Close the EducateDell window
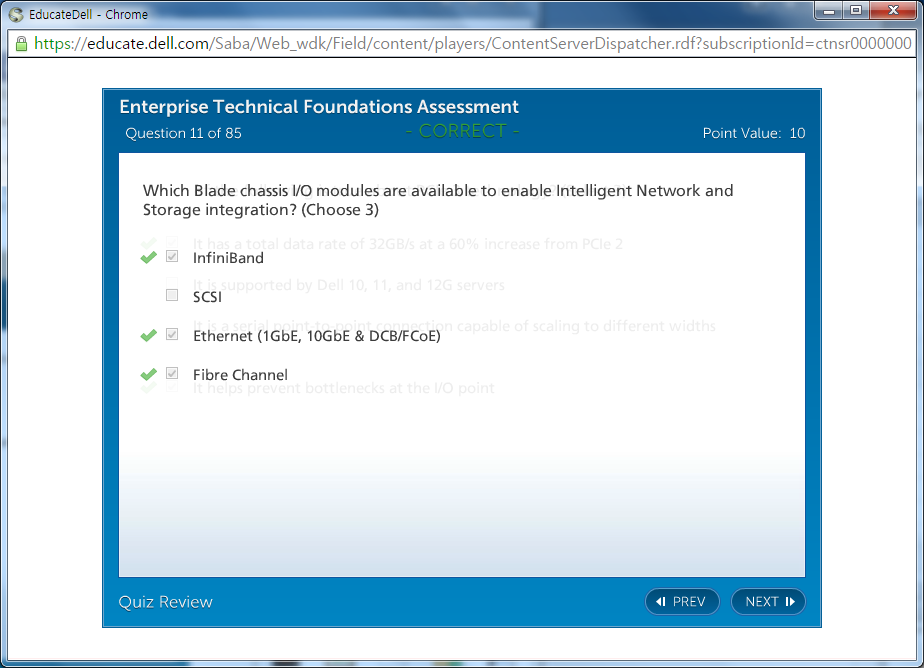The width and height of the screenshot is (924, 668). point(892,11)
